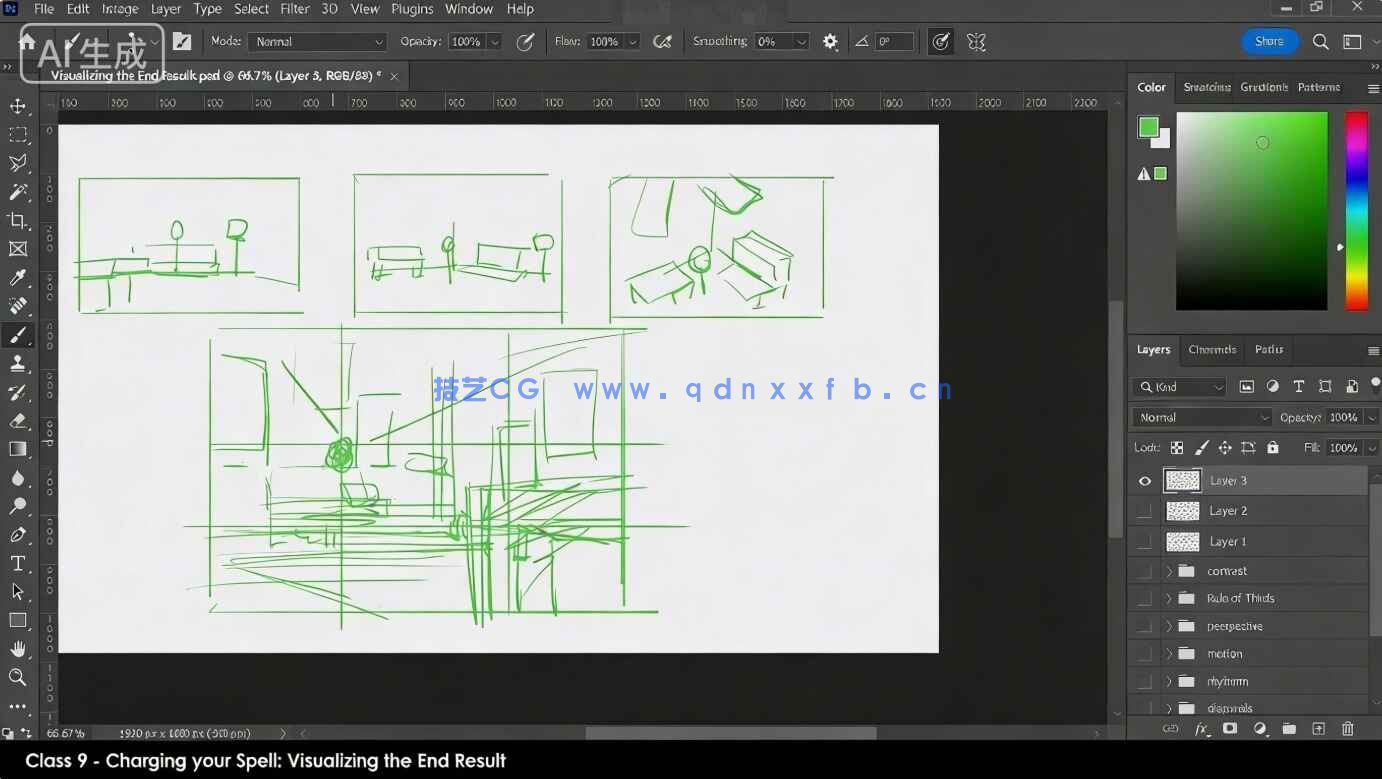Screen dimensions: 1382x779
Task: Delete layer using trash icon
Action: click(1347, 729)
